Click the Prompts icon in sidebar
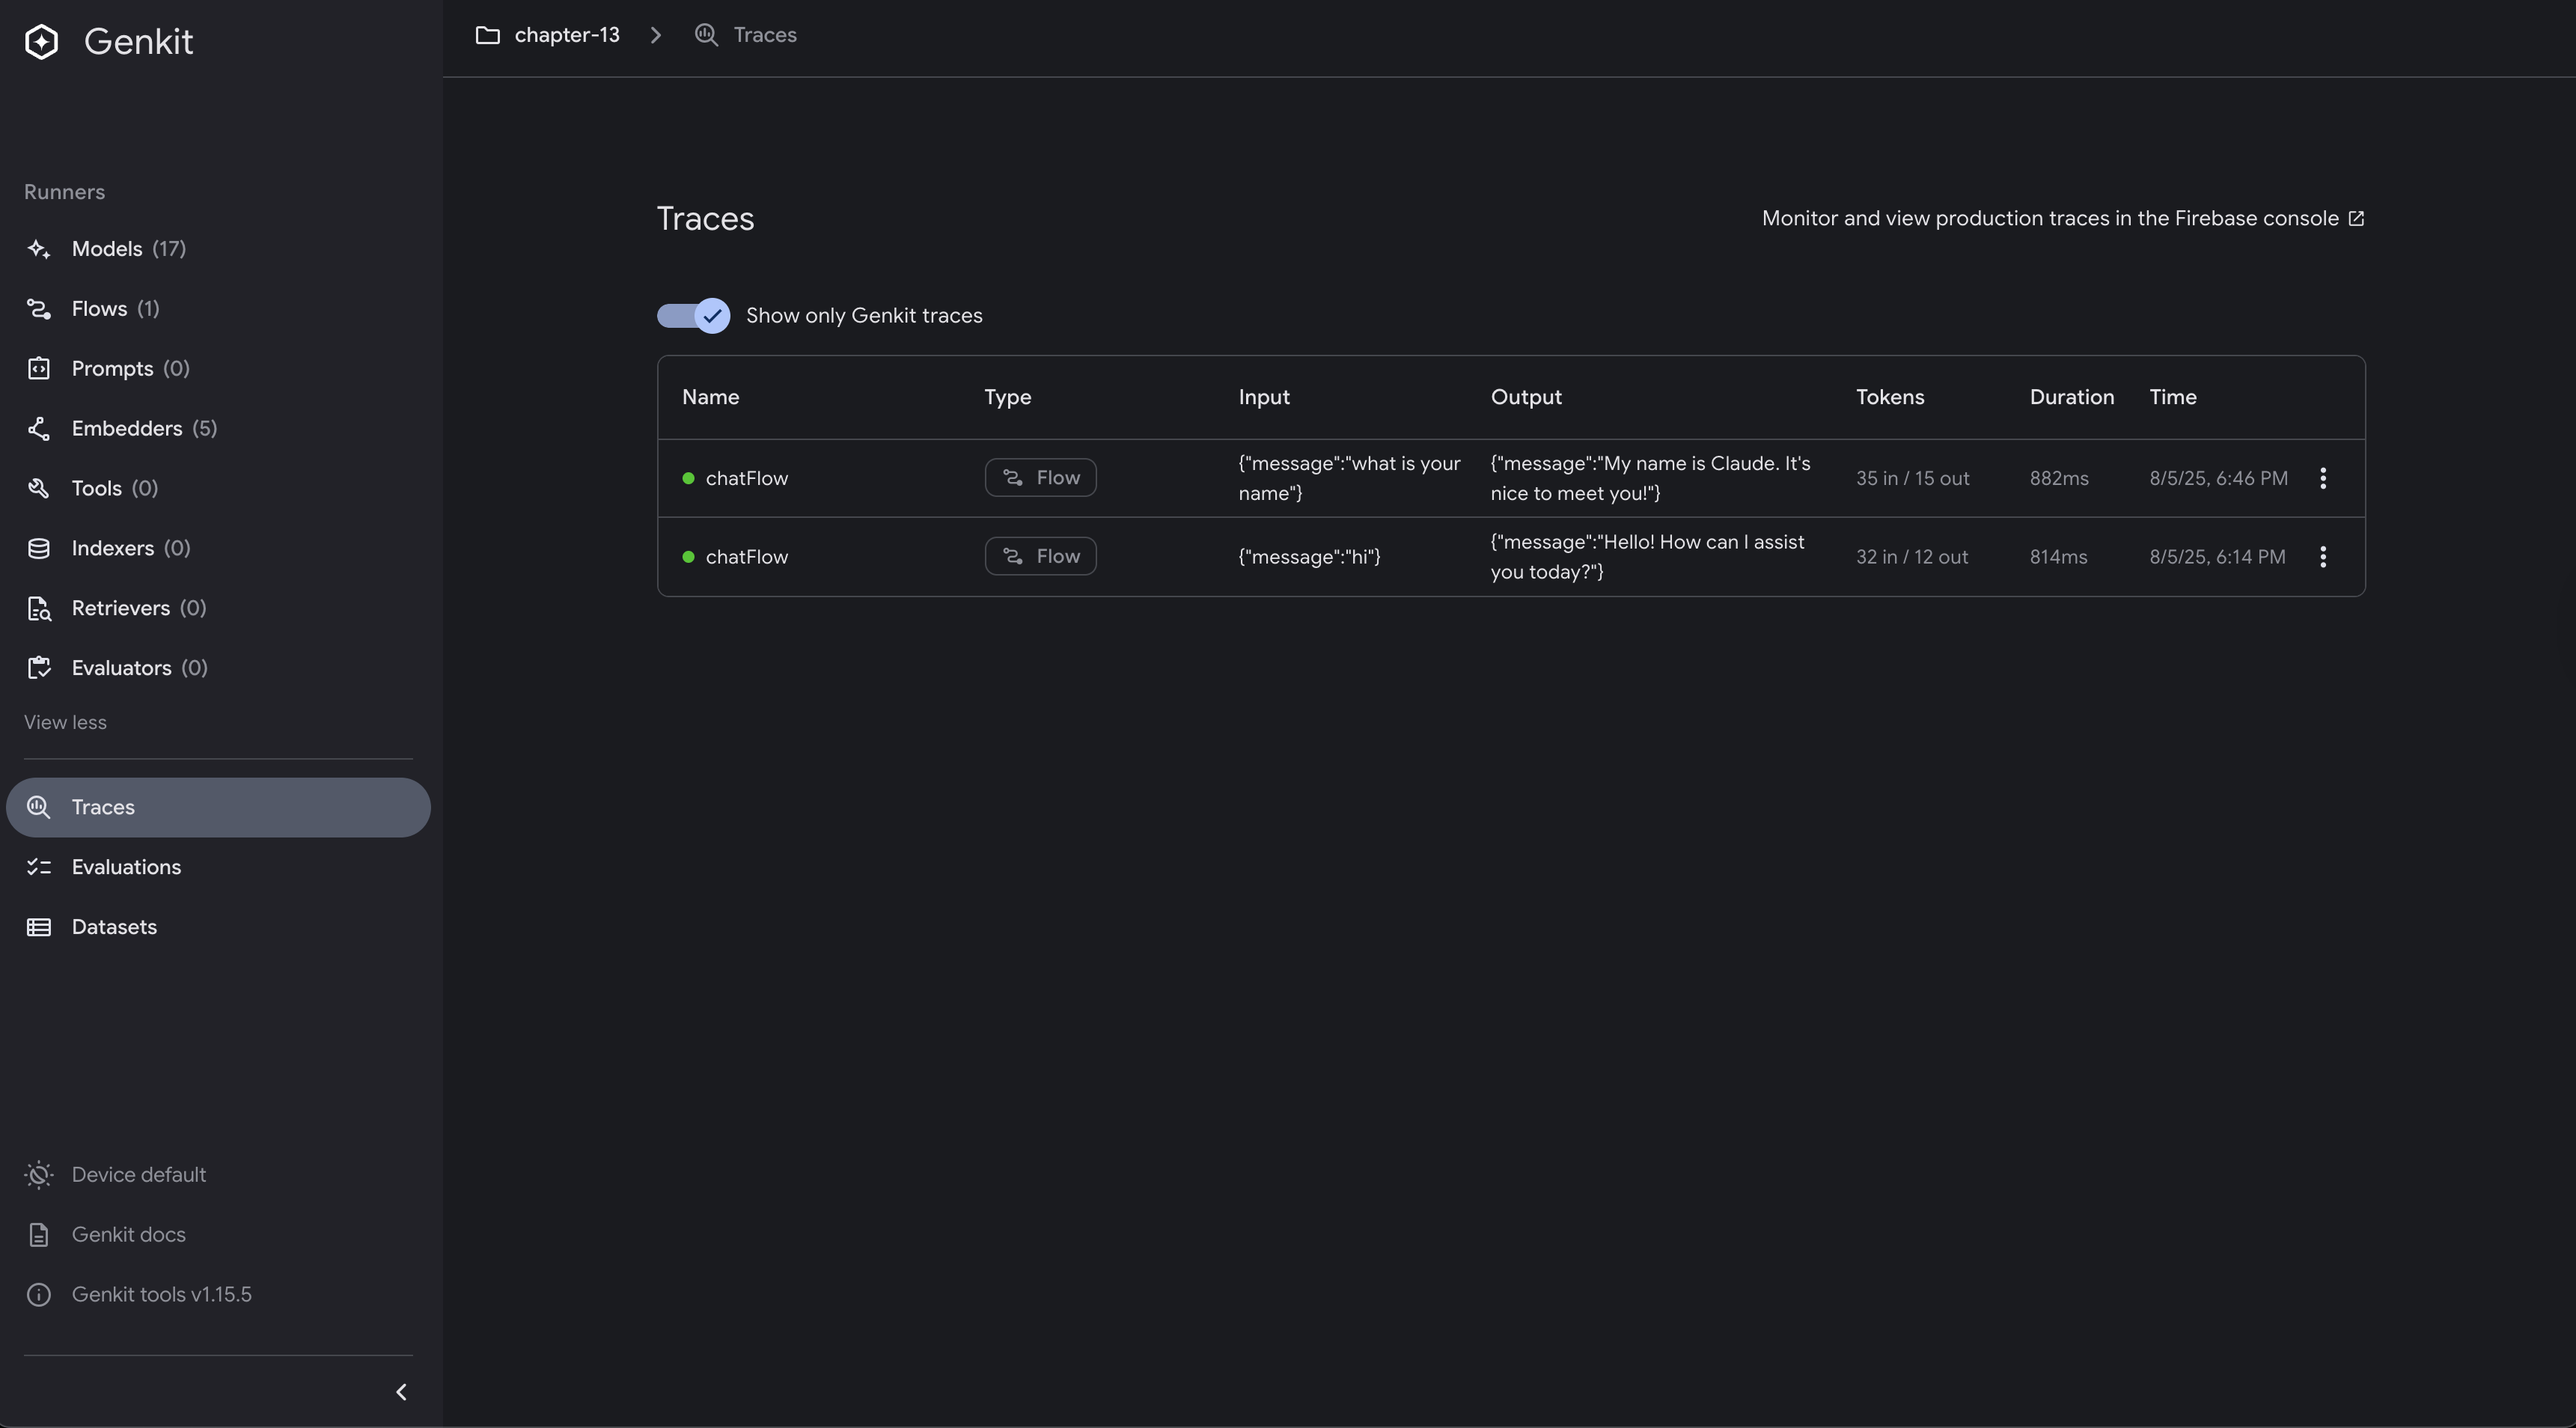Screen dimensions: 2576x1428 [x=39, y=369]
